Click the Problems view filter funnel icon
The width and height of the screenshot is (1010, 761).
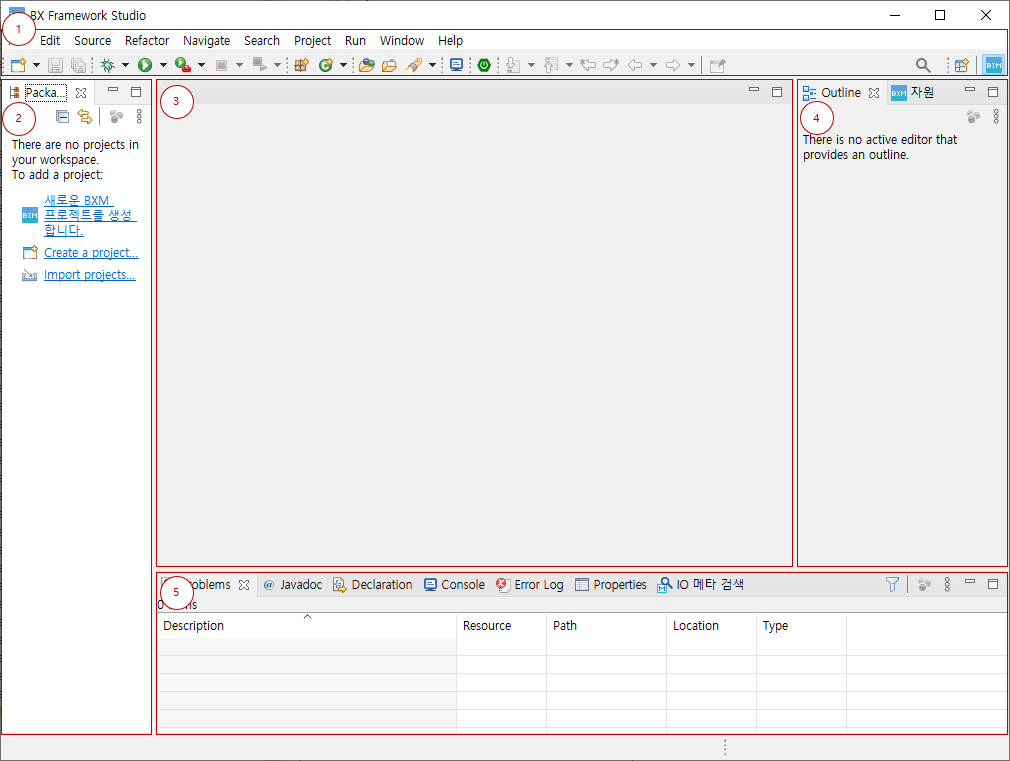pyautogui.click(x=892, y=585)
